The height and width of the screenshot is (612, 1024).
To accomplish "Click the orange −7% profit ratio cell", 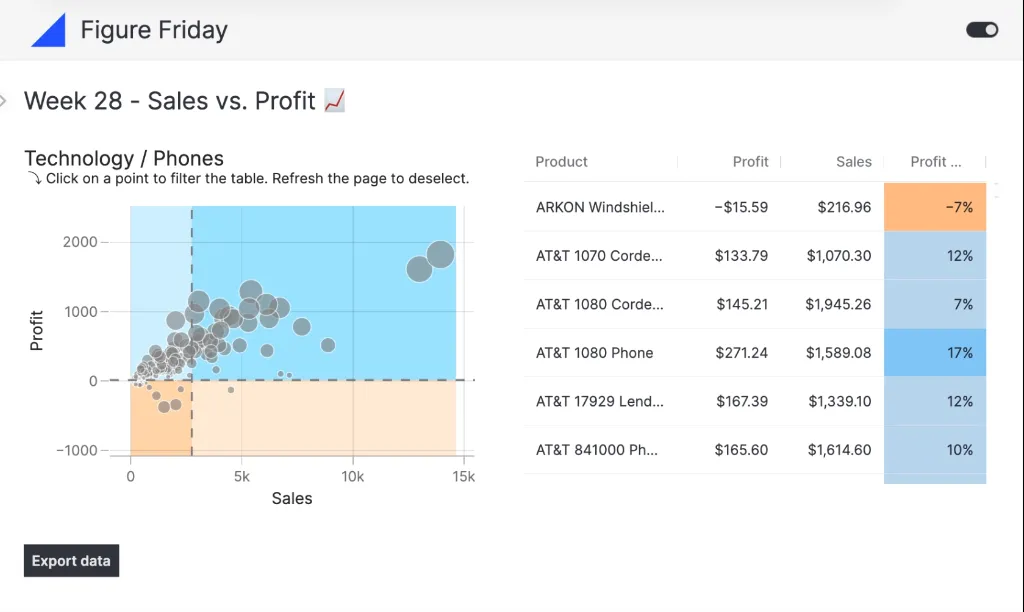I will tap(935, 207).
